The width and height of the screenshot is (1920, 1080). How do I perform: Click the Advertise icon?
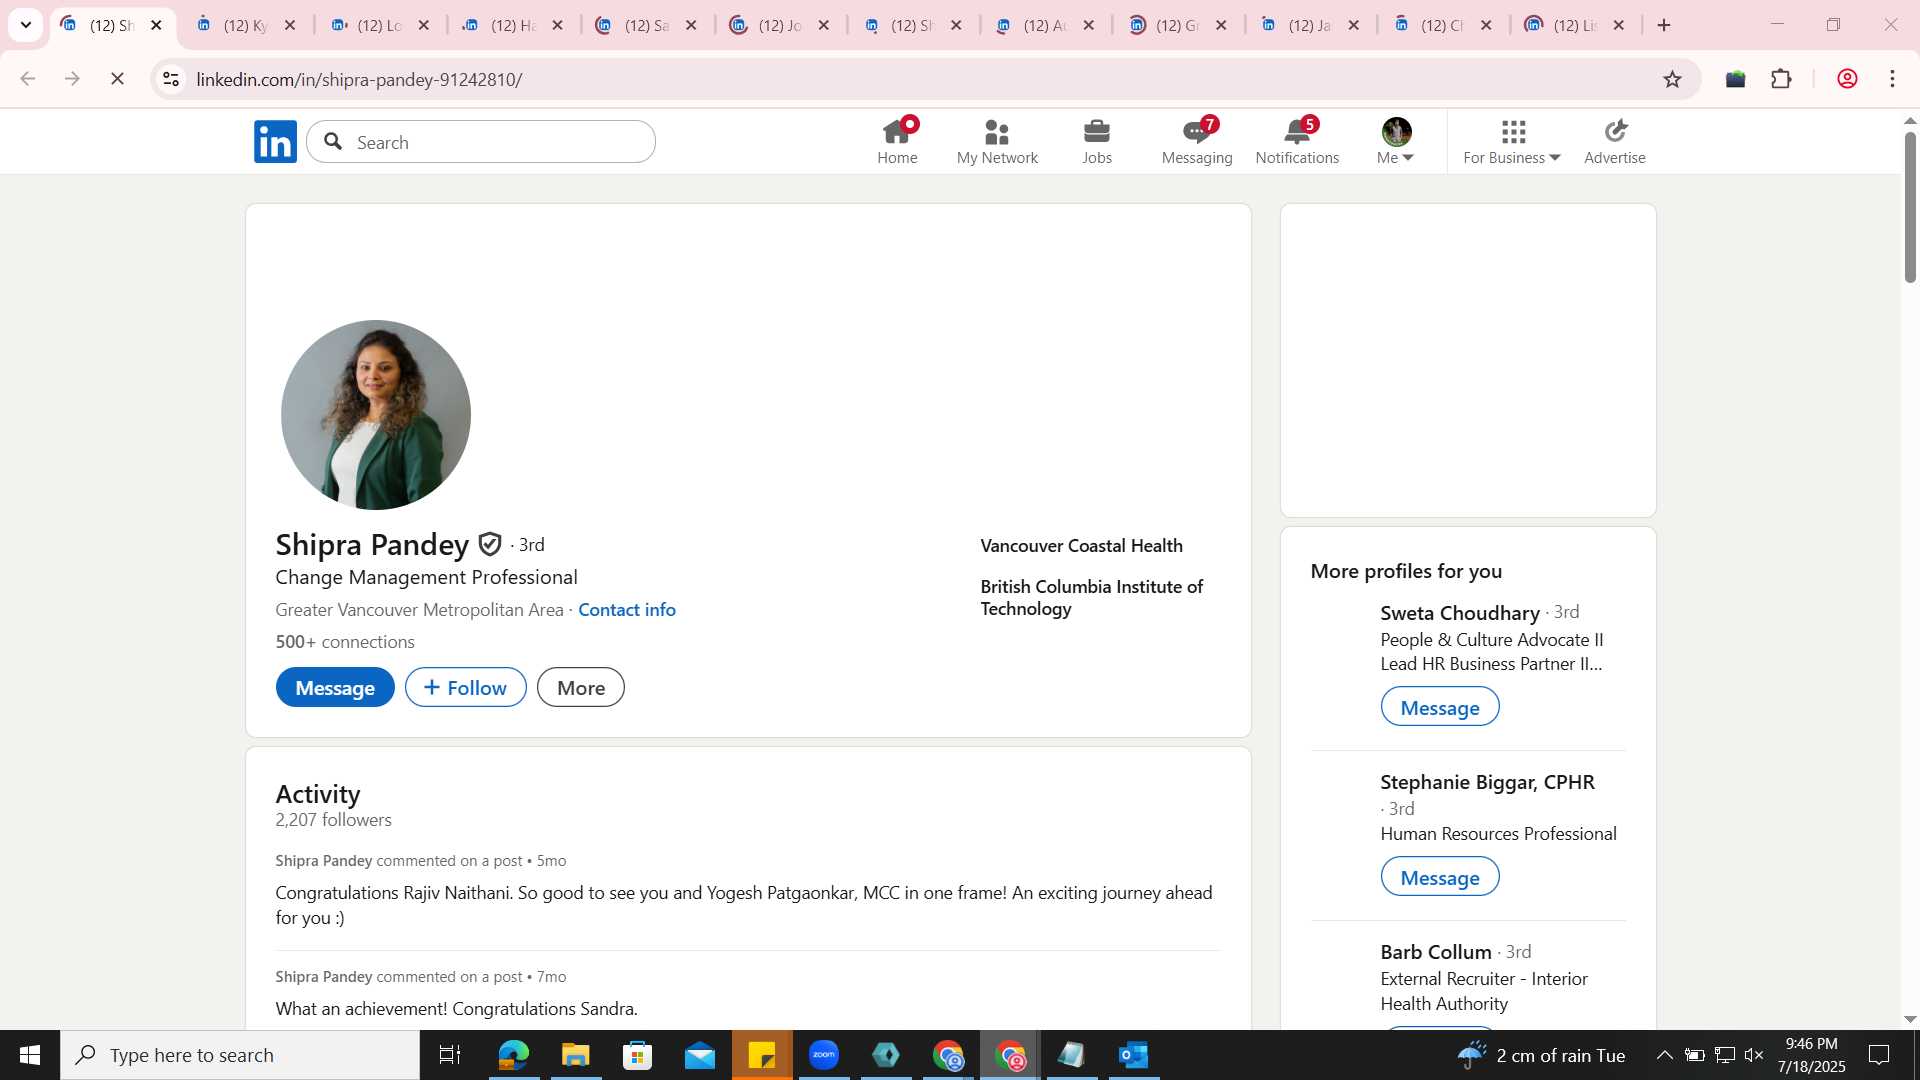[1615, 141]
